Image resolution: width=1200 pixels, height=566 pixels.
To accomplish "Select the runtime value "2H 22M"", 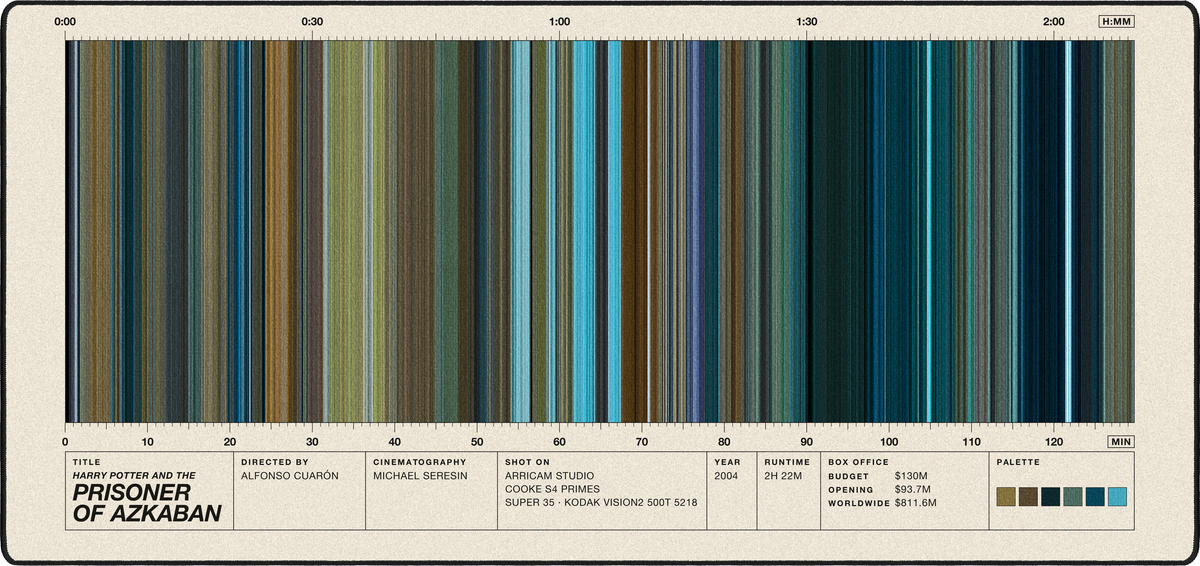I will pos(784,476).
